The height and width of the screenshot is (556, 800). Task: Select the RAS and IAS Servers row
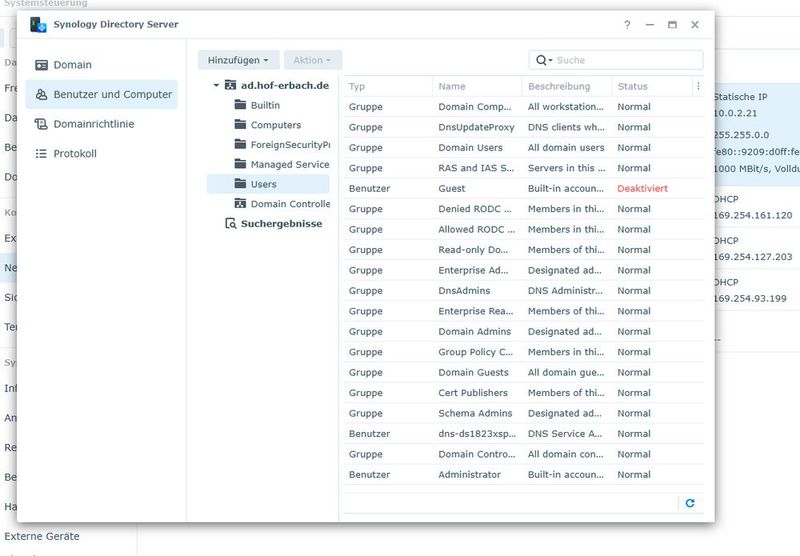(524, 168)
